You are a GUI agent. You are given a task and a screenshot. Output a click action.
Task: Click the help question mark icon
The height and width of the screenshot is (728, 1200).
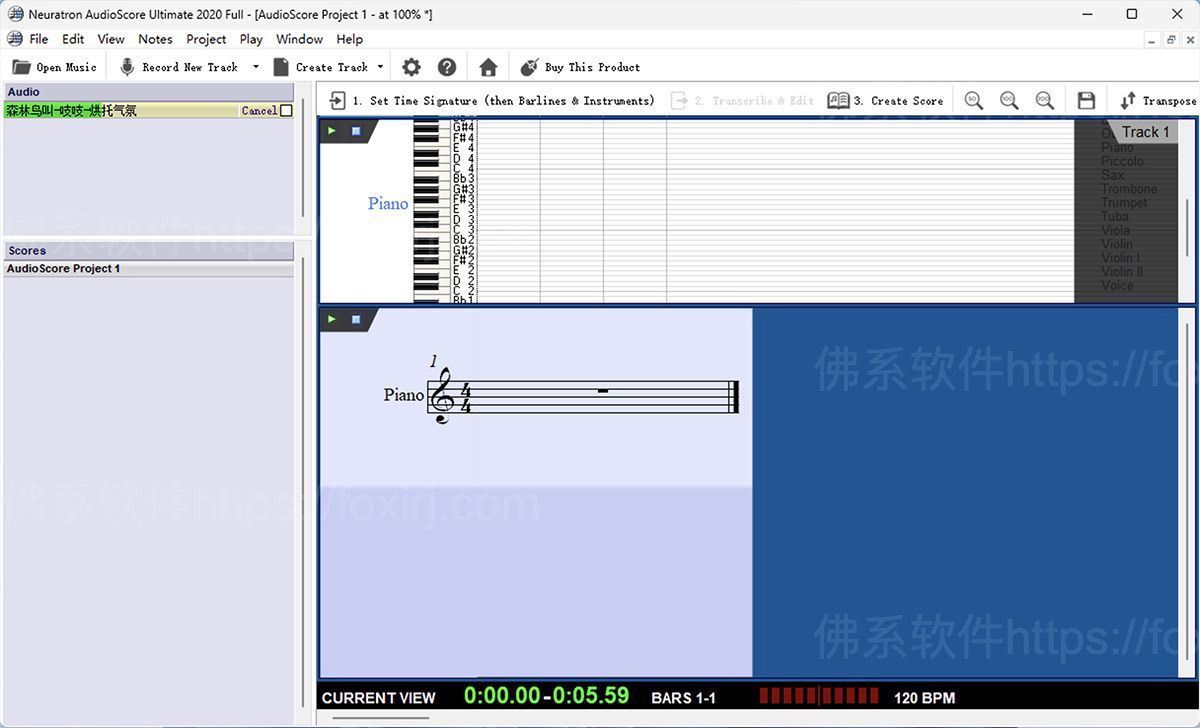pyautogui.click(x=447, y=67)
